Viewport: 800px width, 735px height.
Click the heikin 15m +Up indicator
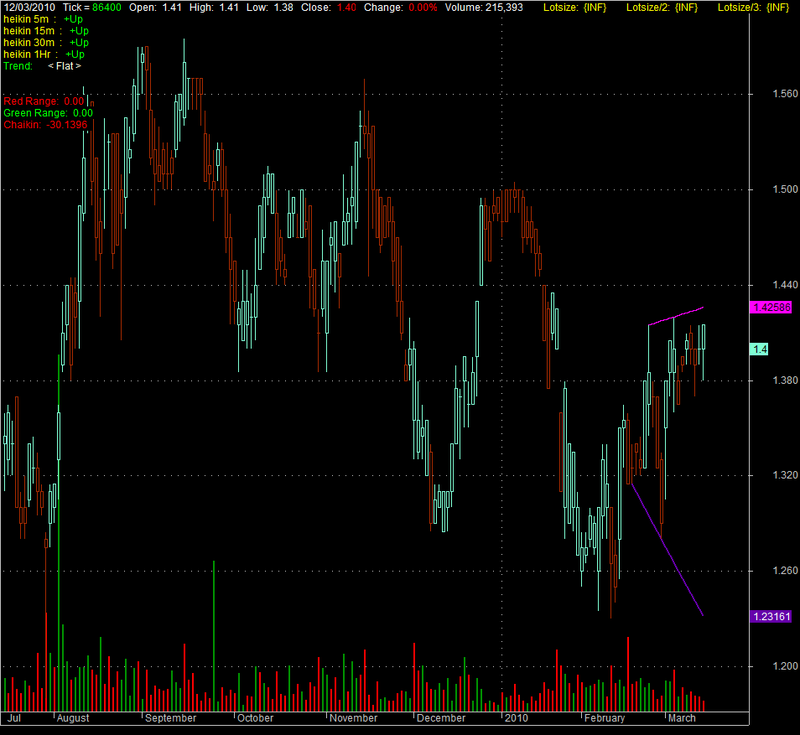point(46,31)
